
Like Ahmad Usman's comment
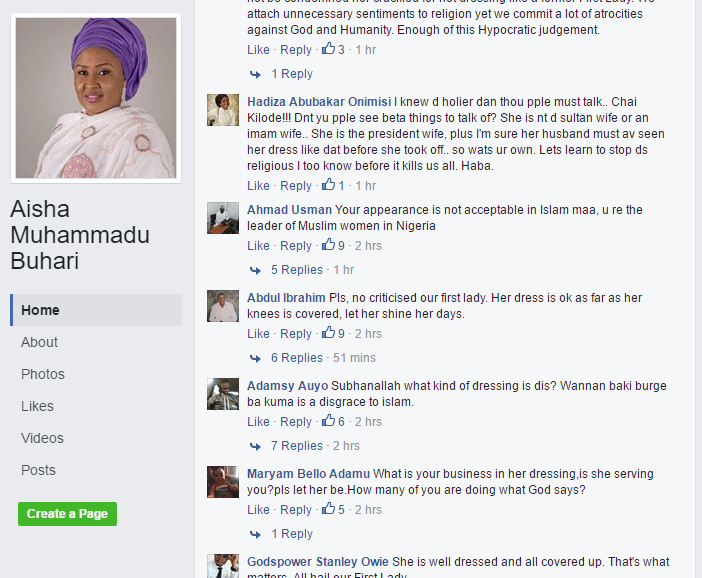coord(258,246)
